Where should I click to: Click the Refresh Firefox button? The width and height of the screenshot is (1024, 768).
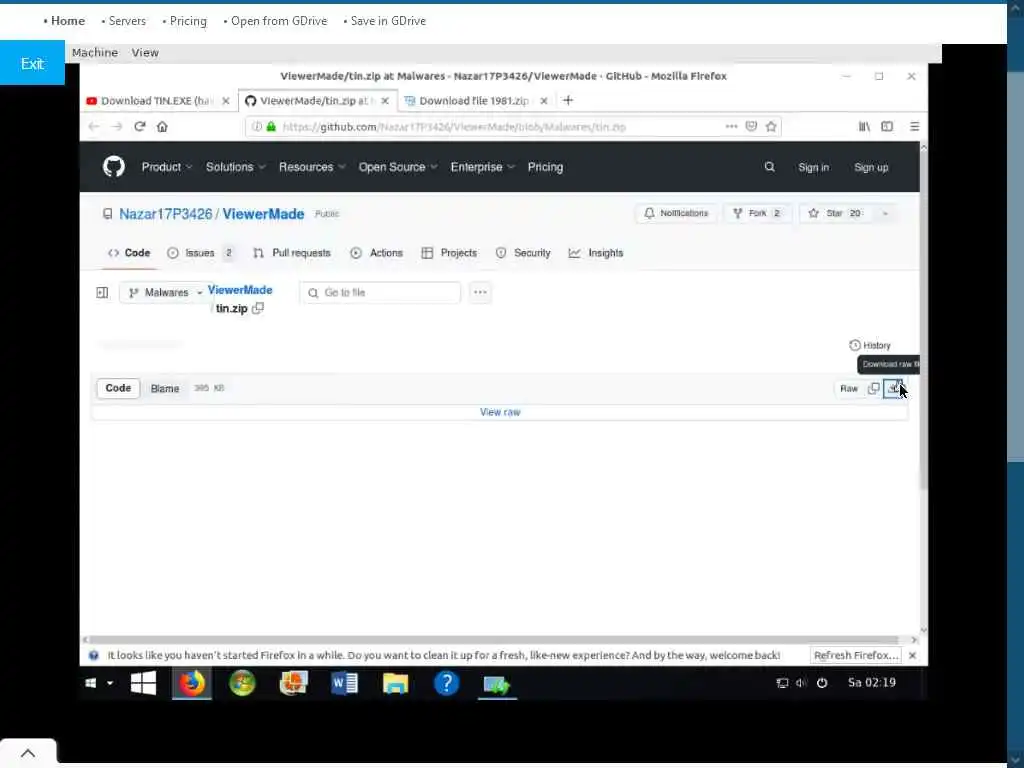(x=856, y=655)
